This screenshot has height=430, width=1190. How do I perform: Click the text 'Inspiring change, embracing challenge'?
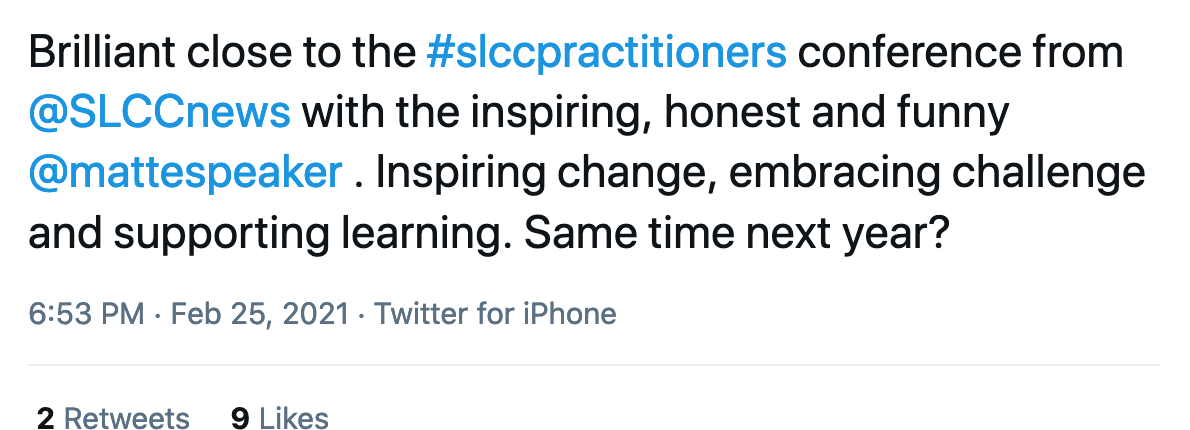(760, 174)
